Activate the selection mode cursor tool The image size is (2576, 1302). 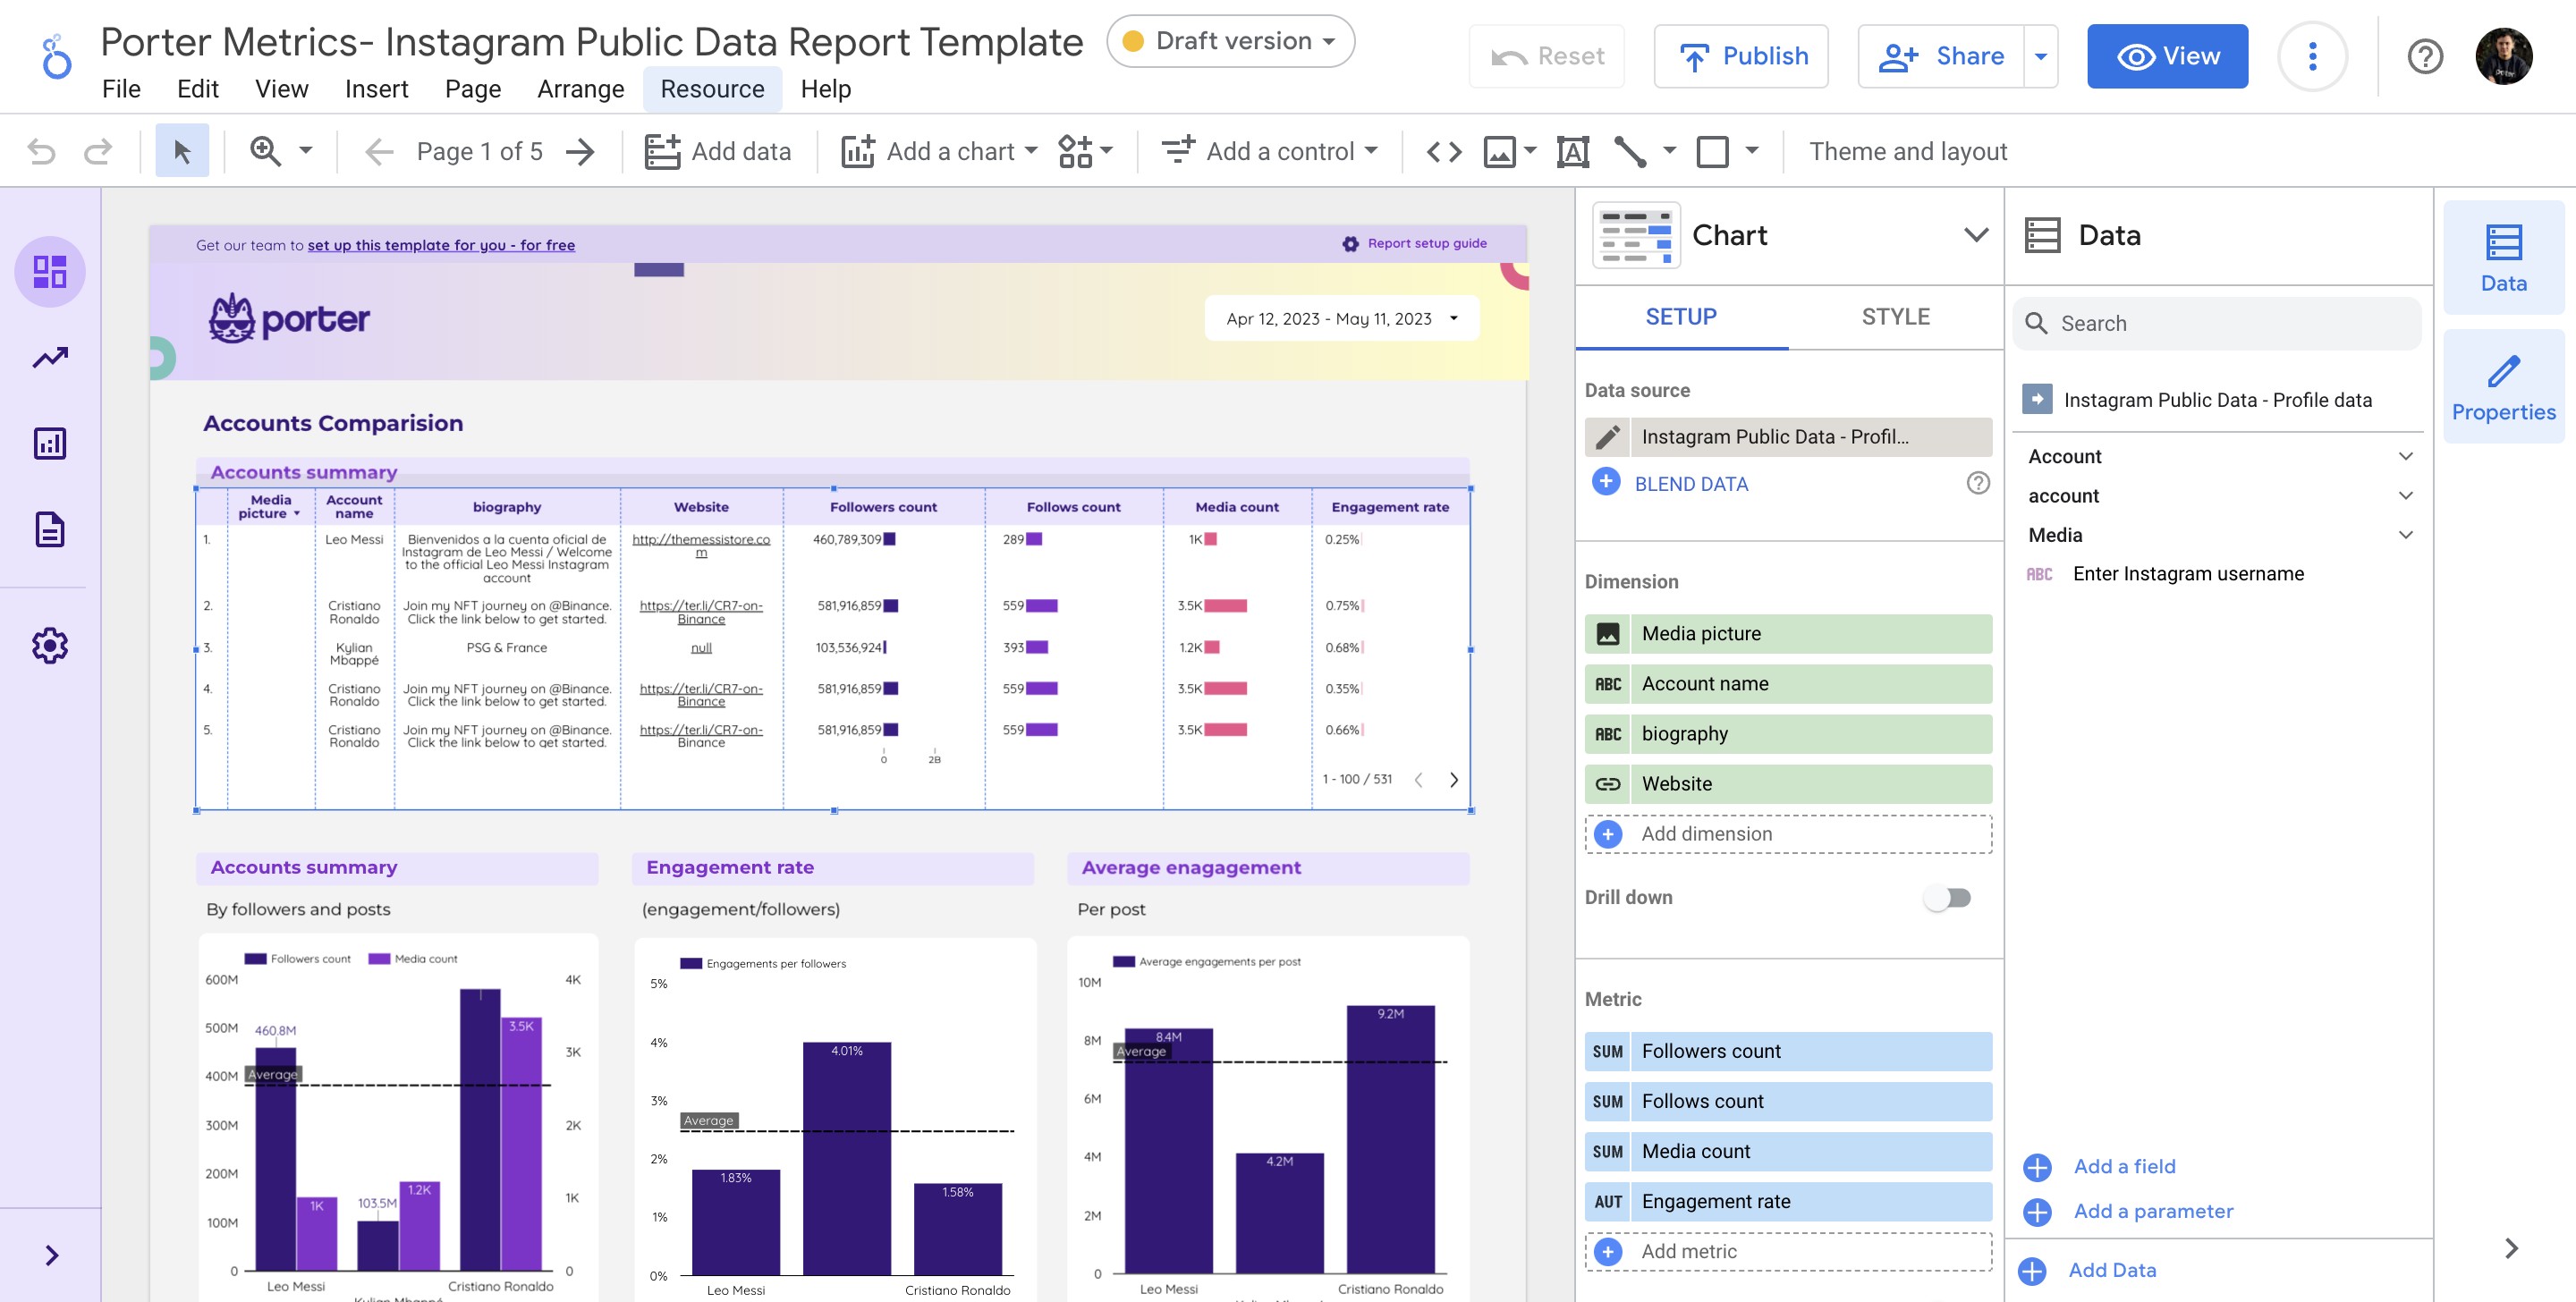point(182,151)
